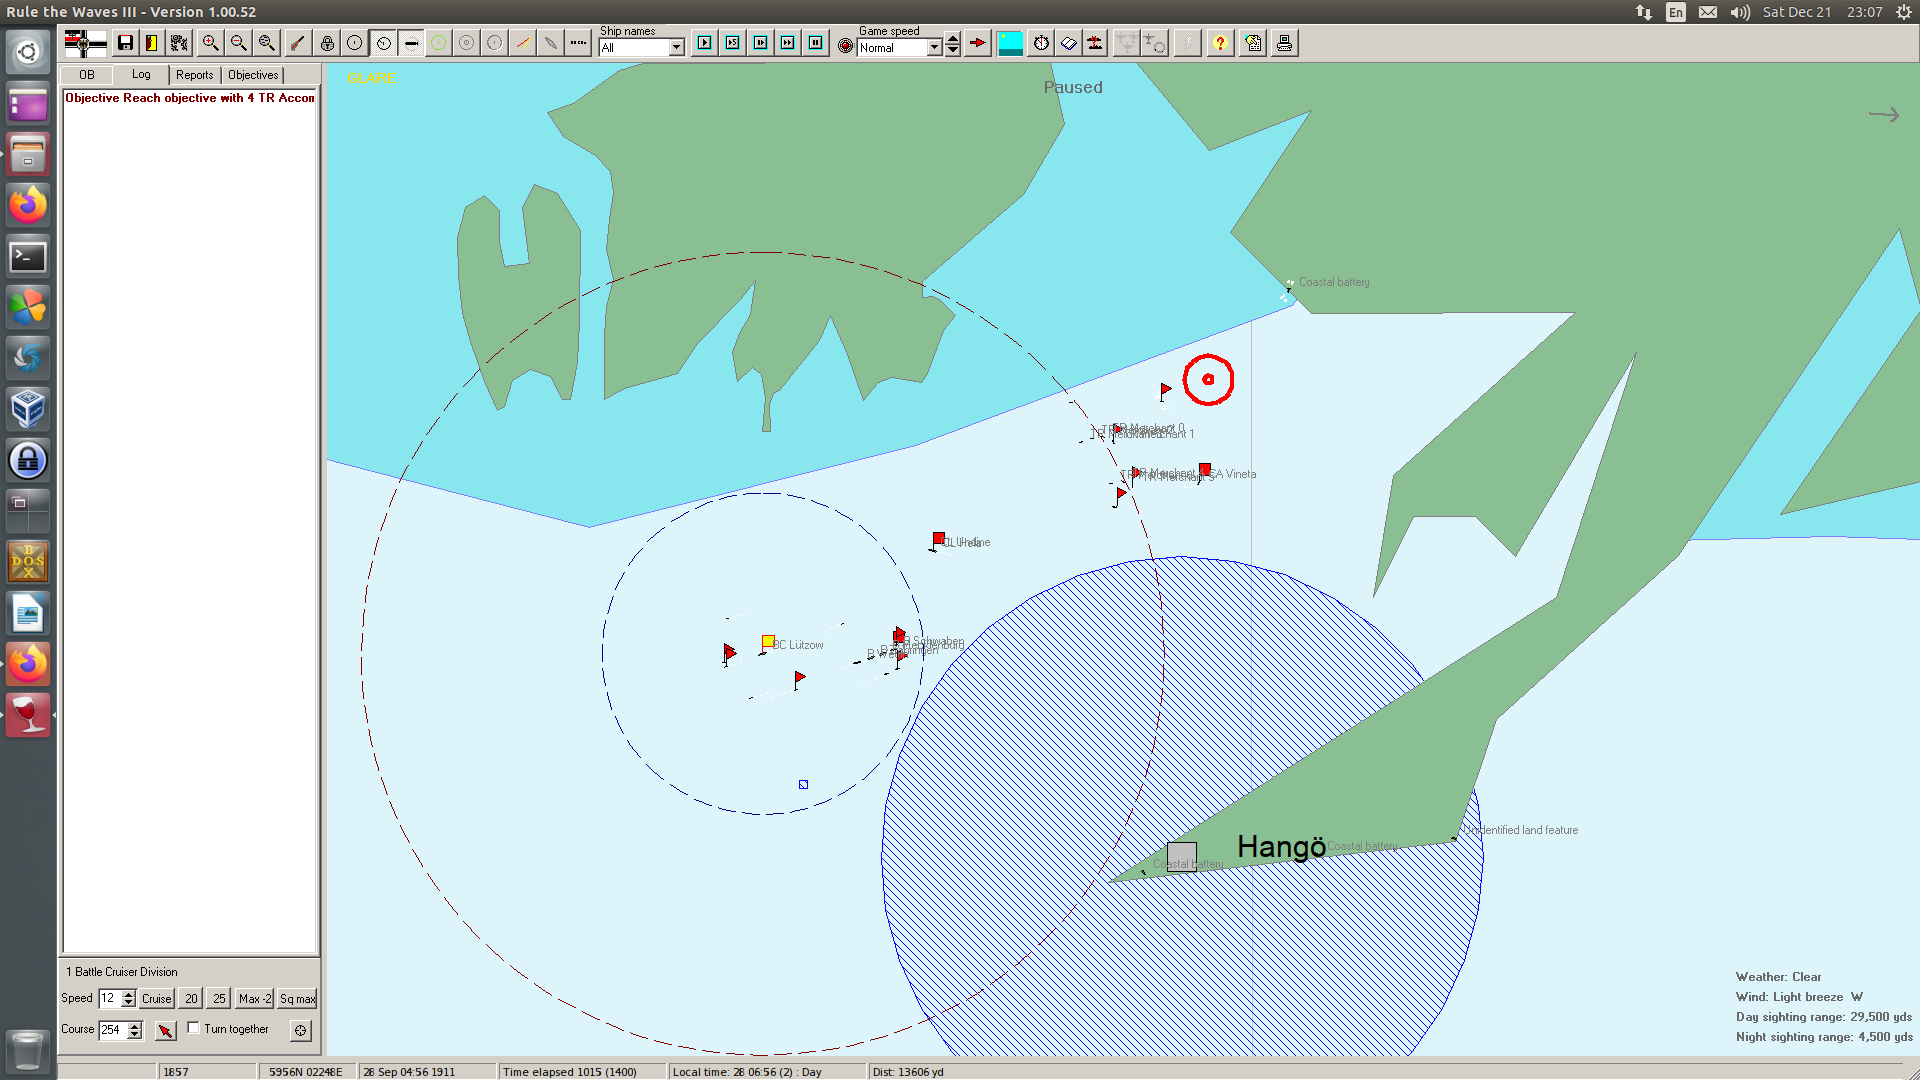Click the padlock toolbar icon
Viewport: 1920px width, 1080px height.
click(327, 43)
